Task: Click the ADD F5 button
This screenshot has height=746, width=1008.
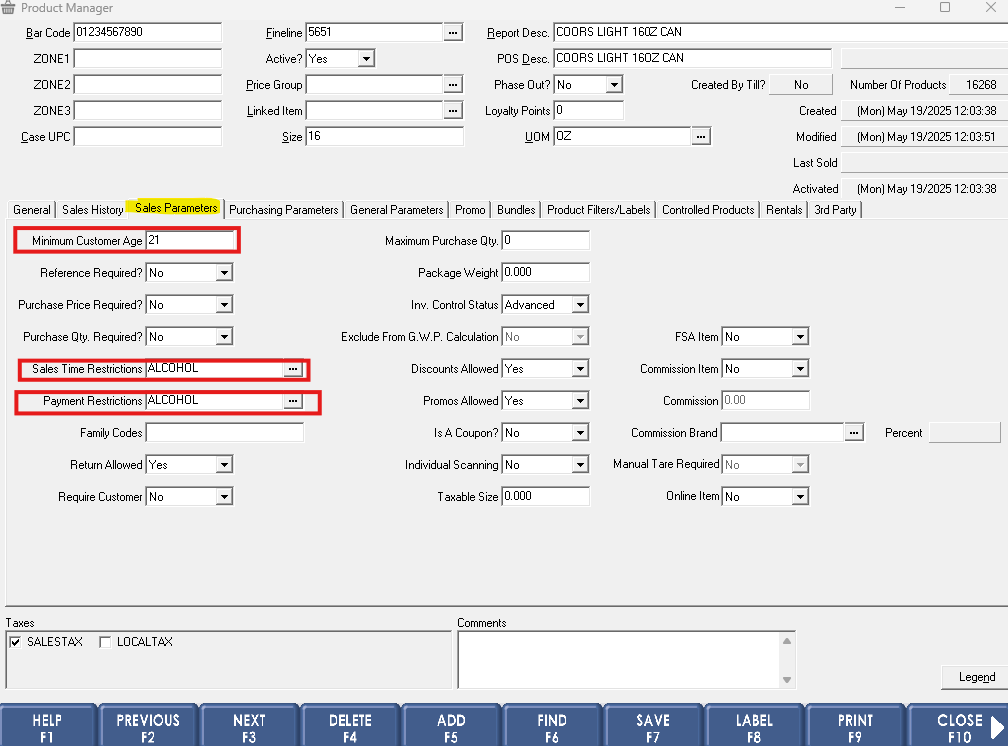Action: click(x=451, y=727)
